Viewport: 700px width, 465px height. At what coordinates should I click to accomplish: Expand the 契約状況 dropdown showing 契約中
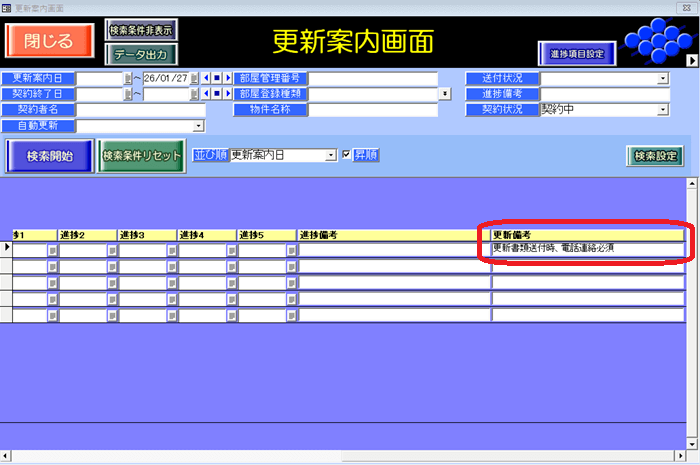[x=662, y=110]
